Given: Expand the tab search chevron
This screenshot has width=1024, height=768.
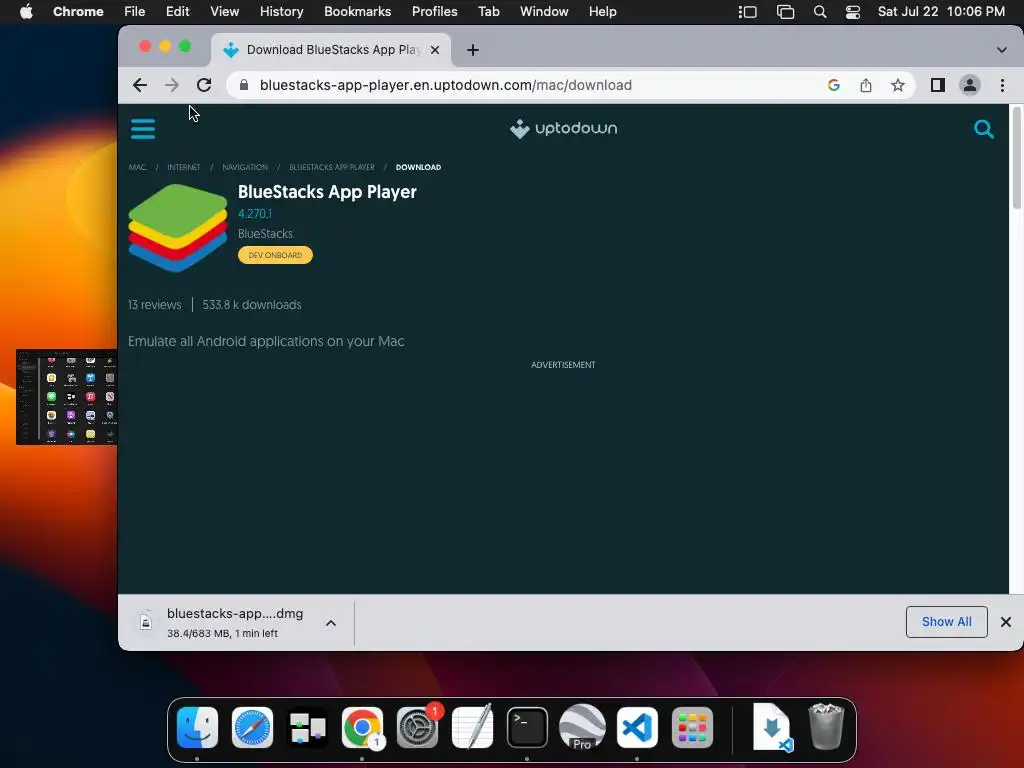Looking at the screenshot, I should click(1001, 50).
